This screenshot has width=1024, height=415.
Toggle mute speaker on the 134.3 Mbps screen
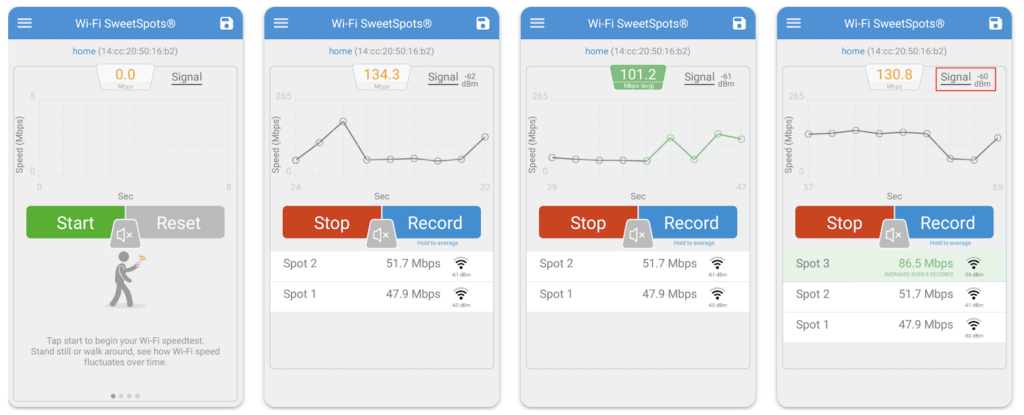point(381,235)
